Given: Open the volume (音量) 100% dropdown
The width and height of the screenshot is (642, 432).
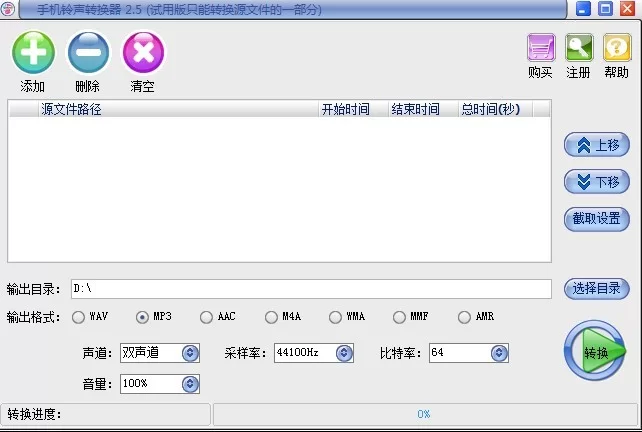Looking at the screenshot, I should tap(190, 384).
